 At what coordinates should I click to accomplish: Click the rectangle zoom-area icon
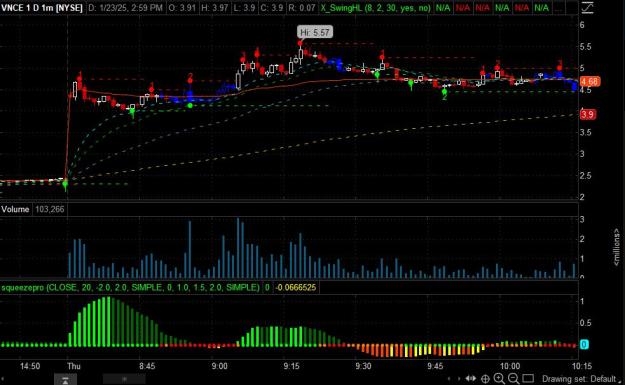pyautogui.click(x=528, y=378)
